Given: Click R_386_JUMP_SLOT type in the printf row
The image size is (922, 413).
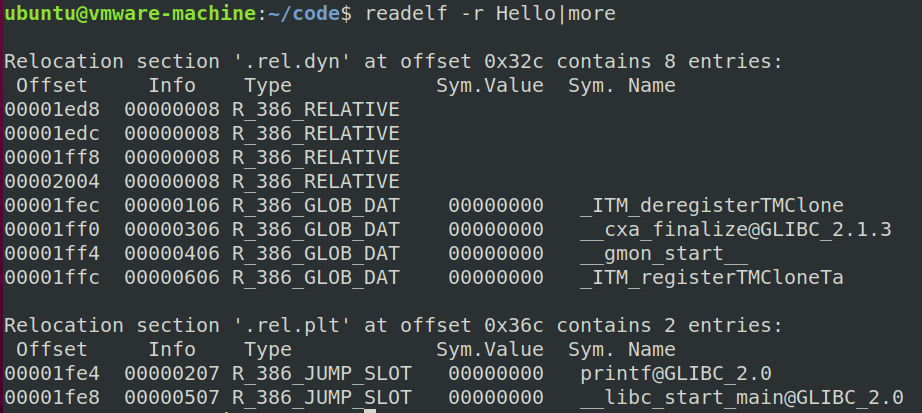Looking at the screenshot, I should pos(322,374).
